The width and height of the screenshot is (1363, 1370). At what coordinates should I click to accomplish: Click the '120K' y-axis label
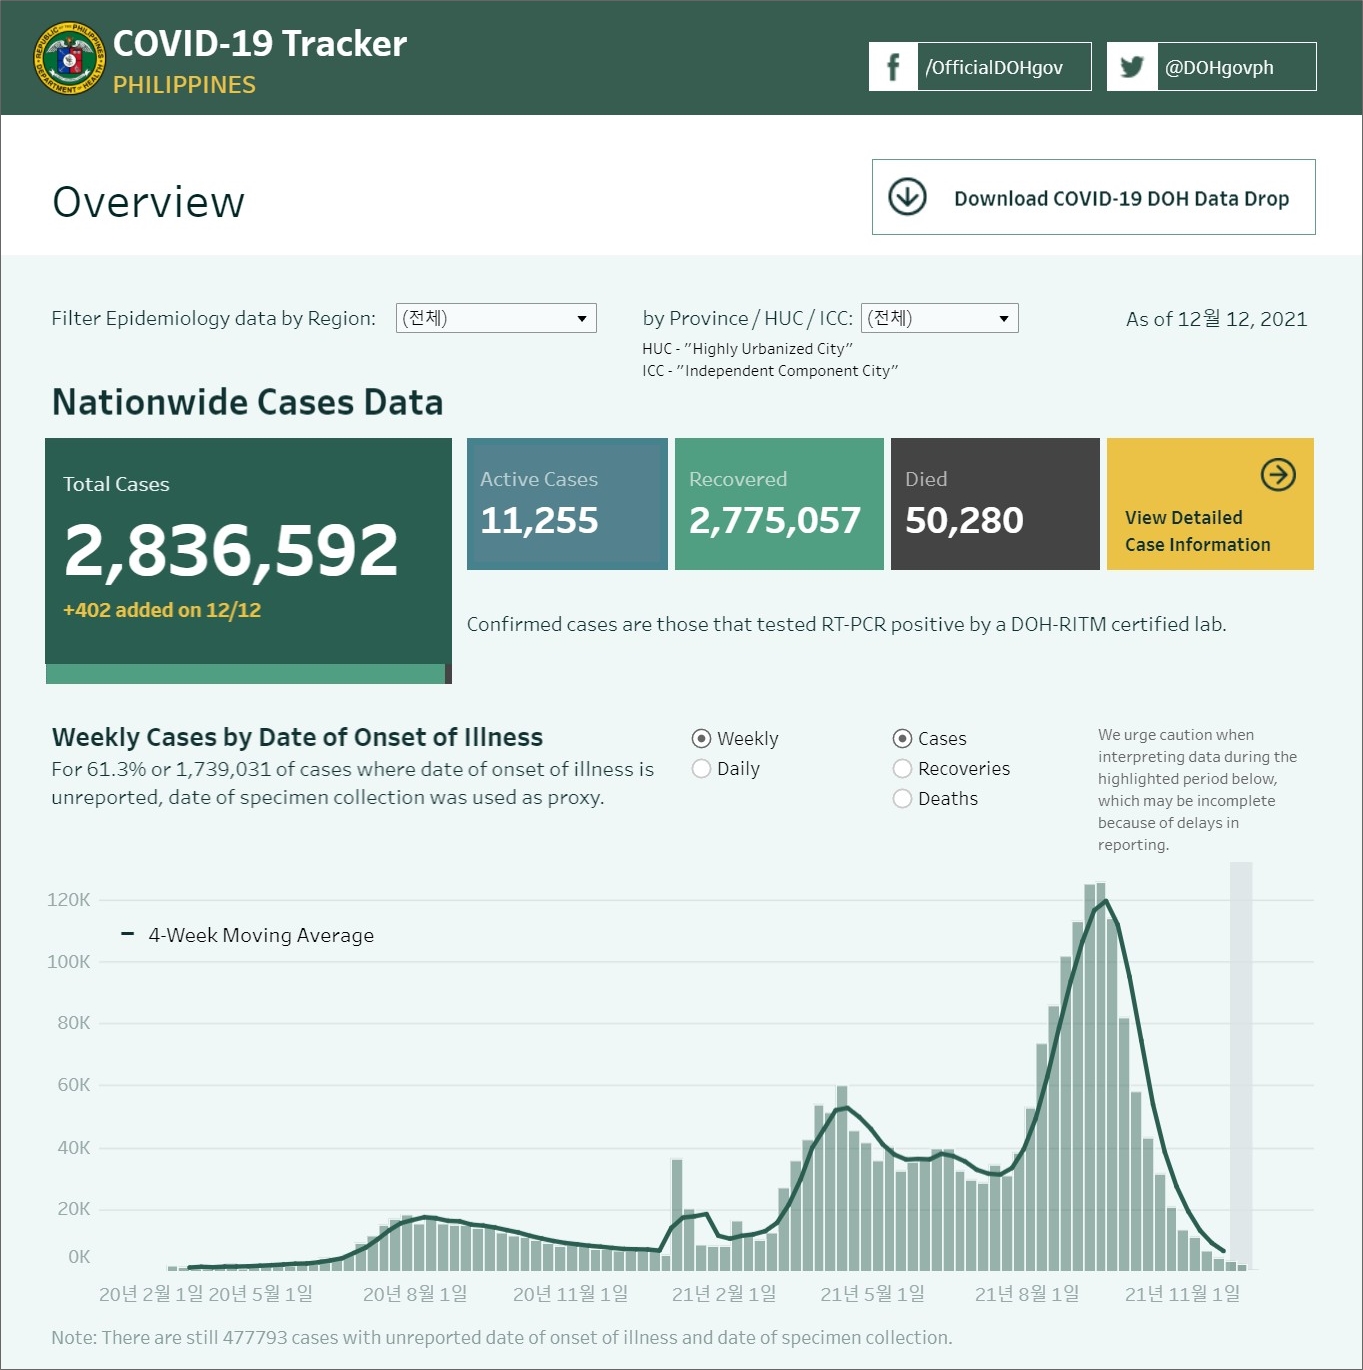pyautogui.click(x=69, y=900)
